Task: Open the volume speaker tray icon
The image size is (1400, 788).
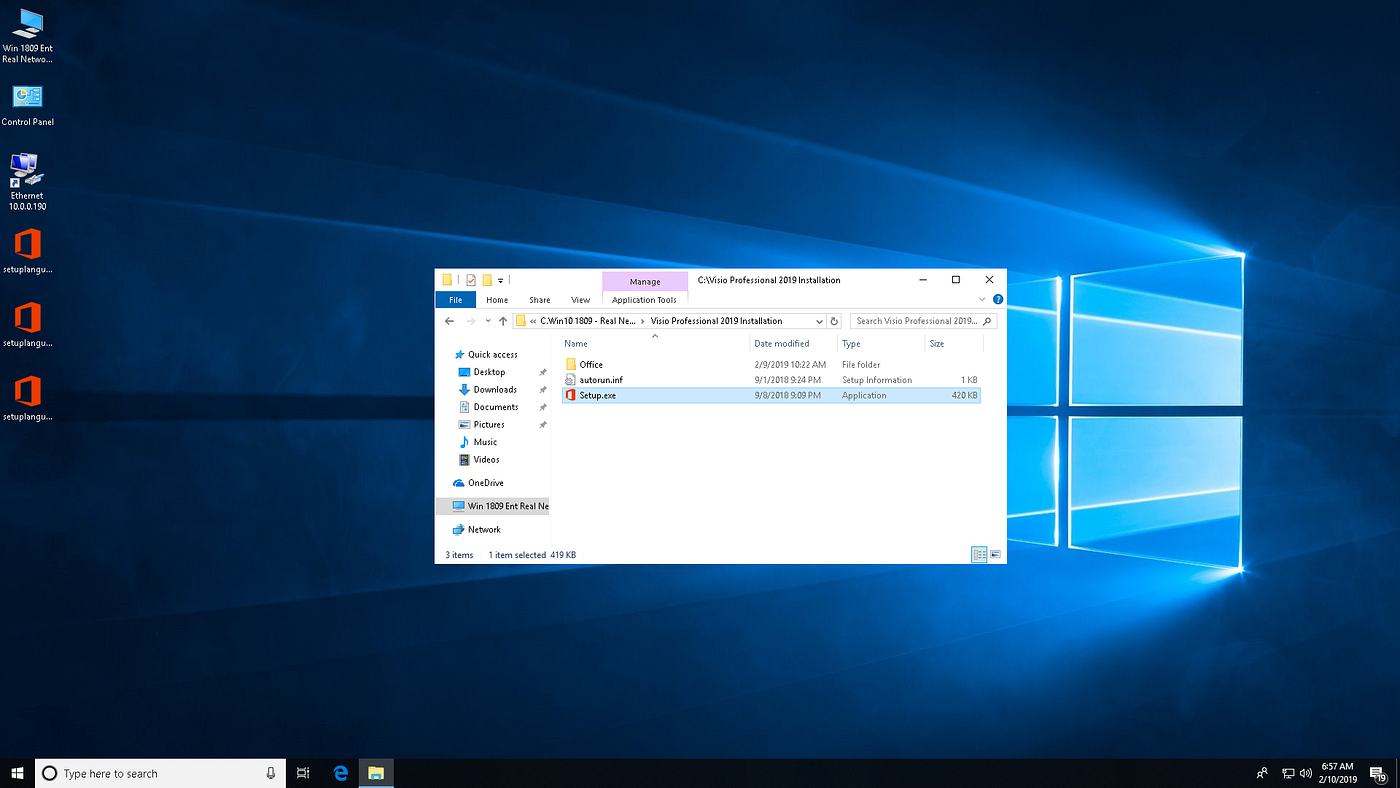Action: coord(1305,773)
